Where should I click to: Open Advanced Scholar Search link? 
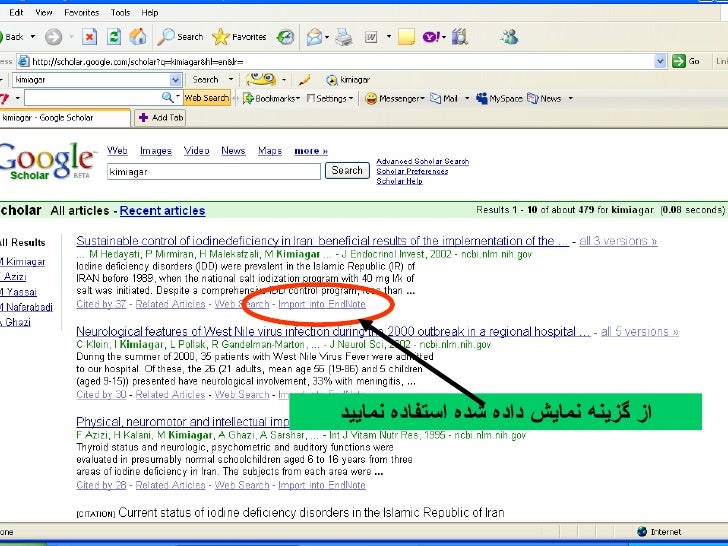[422, 162]
